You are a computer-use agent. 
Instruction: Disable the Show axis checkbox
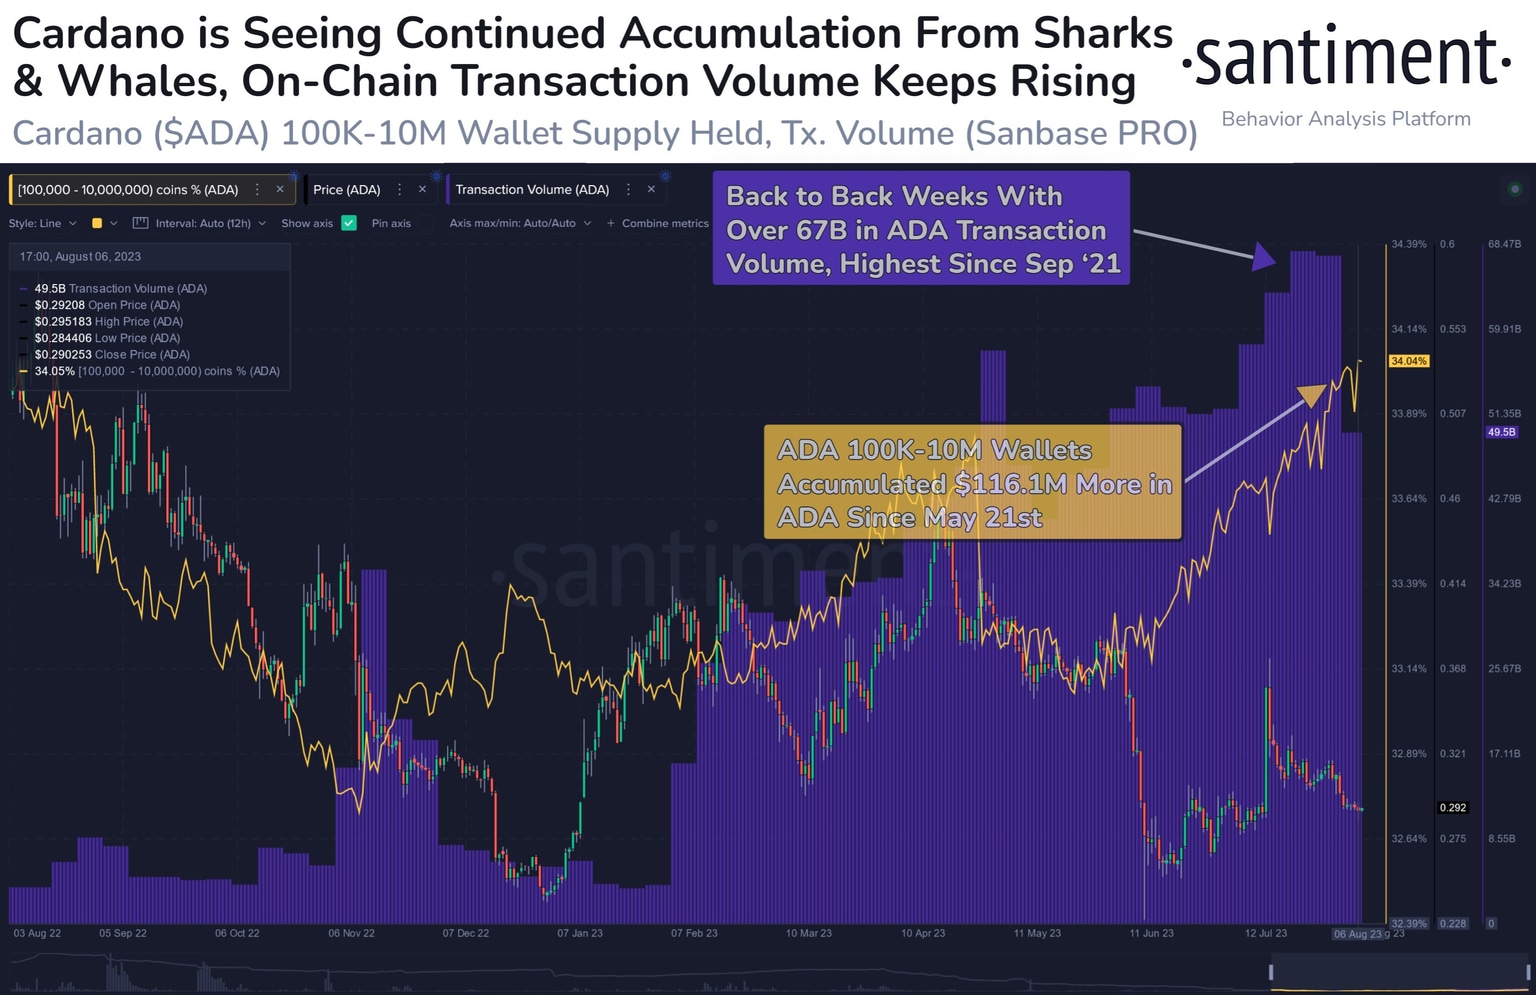click(348, 223)
